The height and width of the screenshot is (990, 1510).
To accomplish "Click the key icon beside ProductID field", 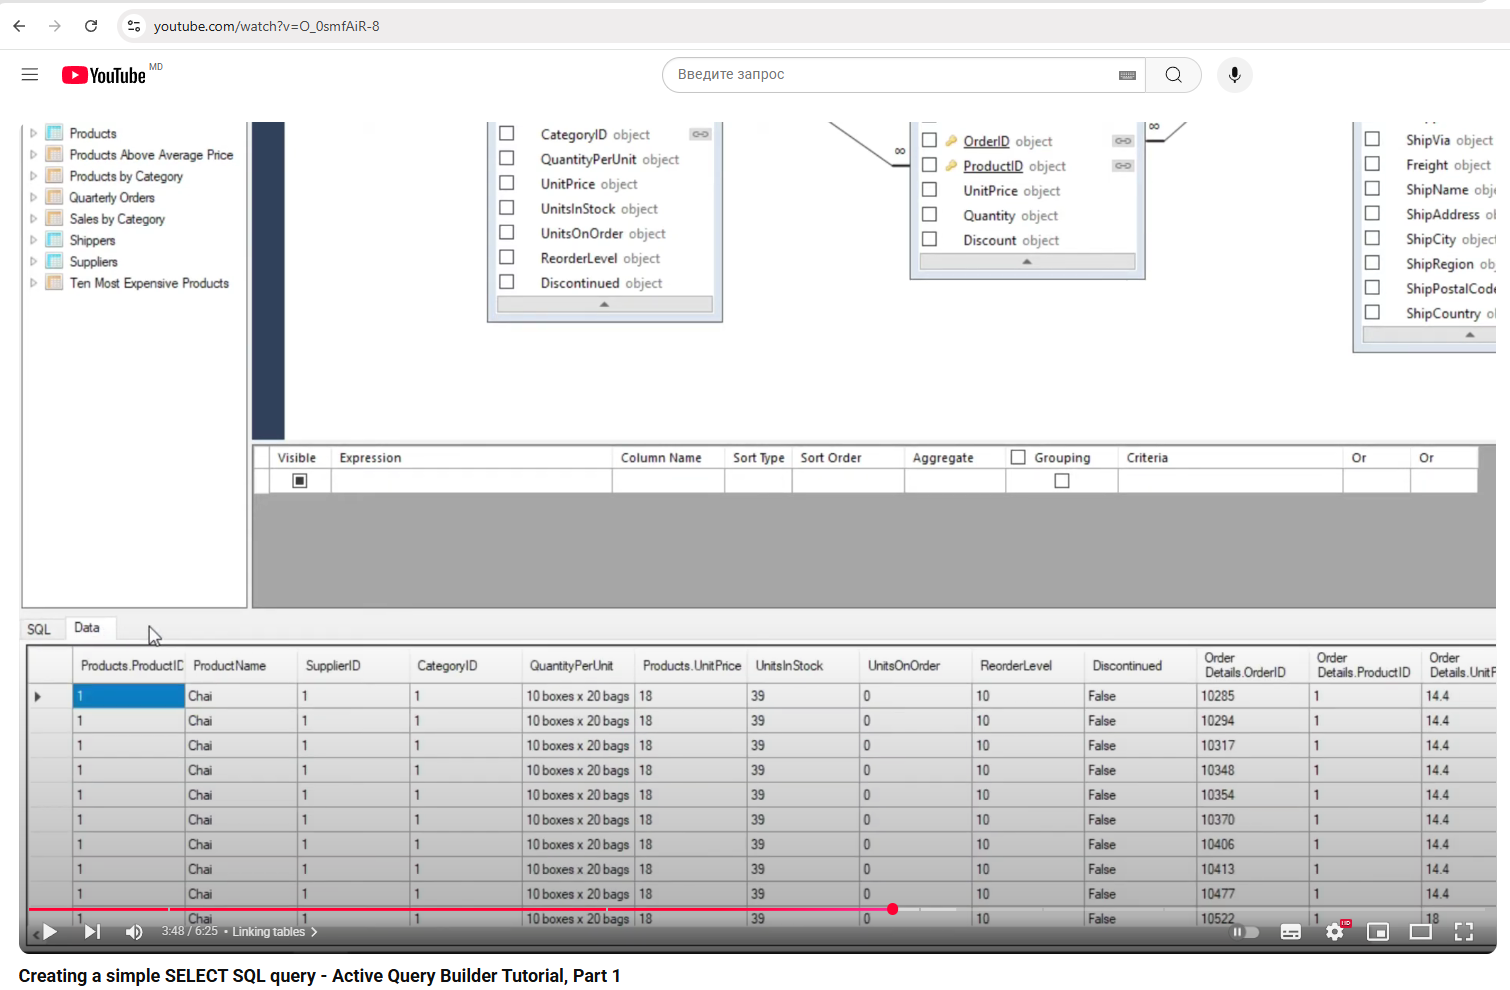I will tap(951, 166).
